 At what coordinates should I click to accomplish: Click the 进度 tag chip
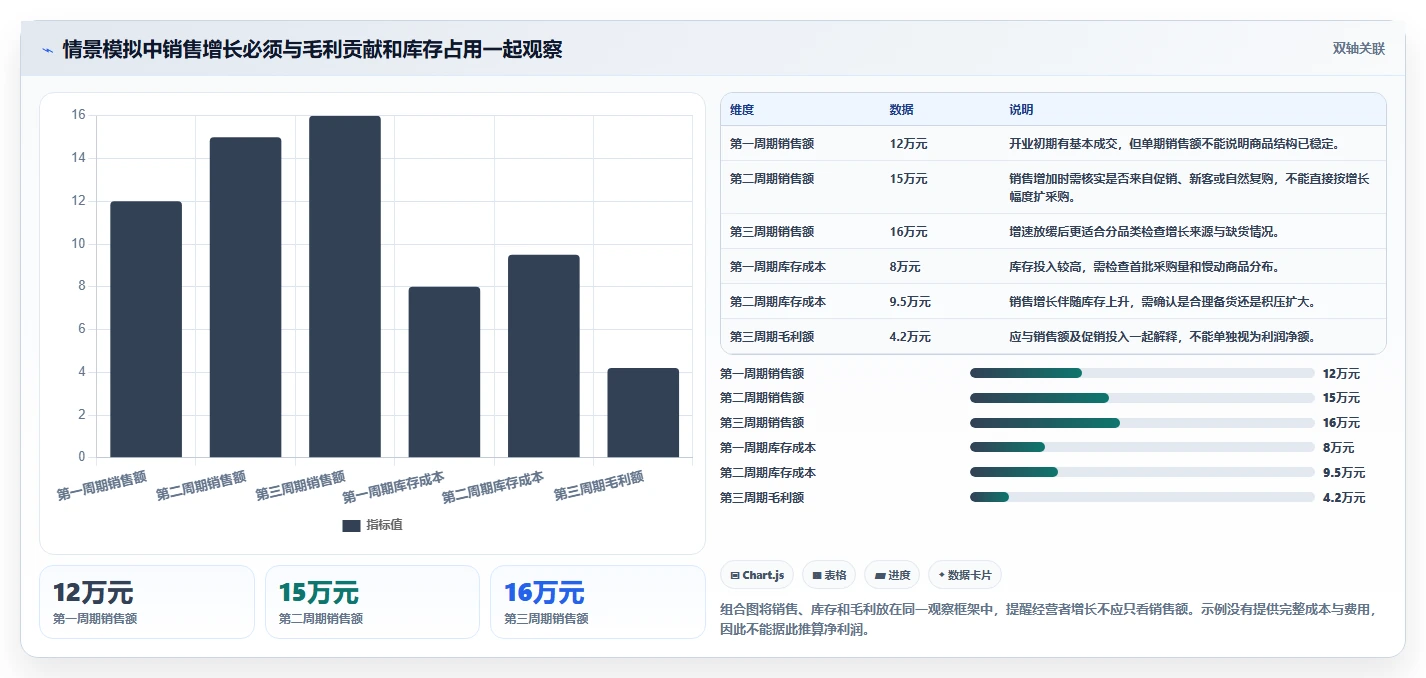tap(892, 575)
